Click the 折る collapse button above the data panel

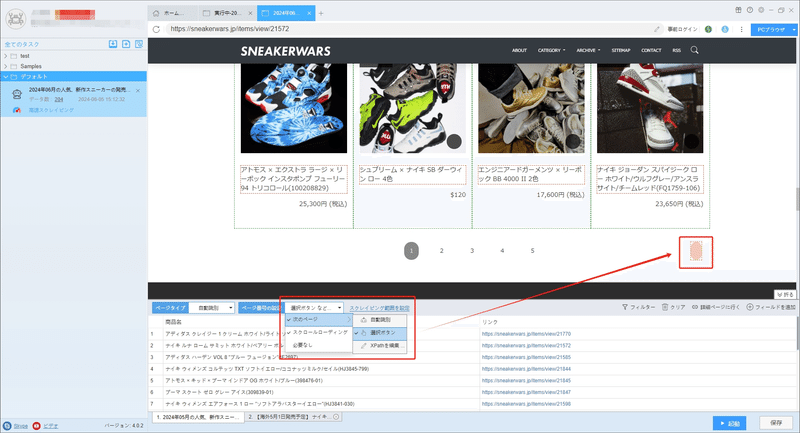coord(785,294)
